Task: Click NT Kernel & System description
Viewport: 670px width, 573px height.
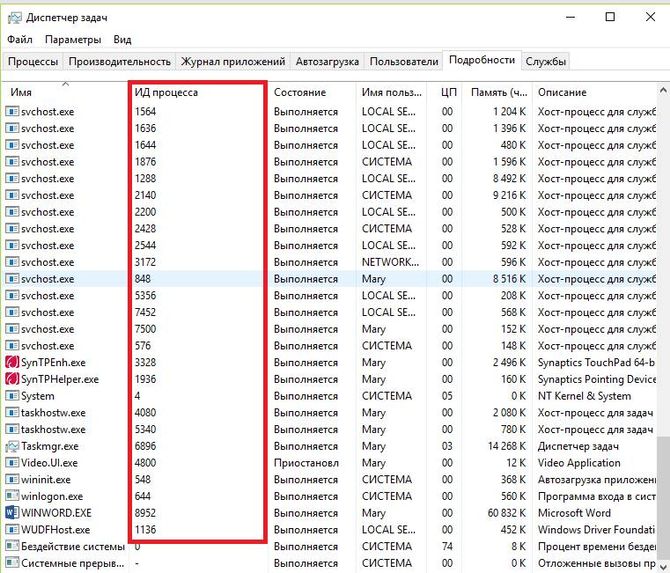Action: point(584,396)
